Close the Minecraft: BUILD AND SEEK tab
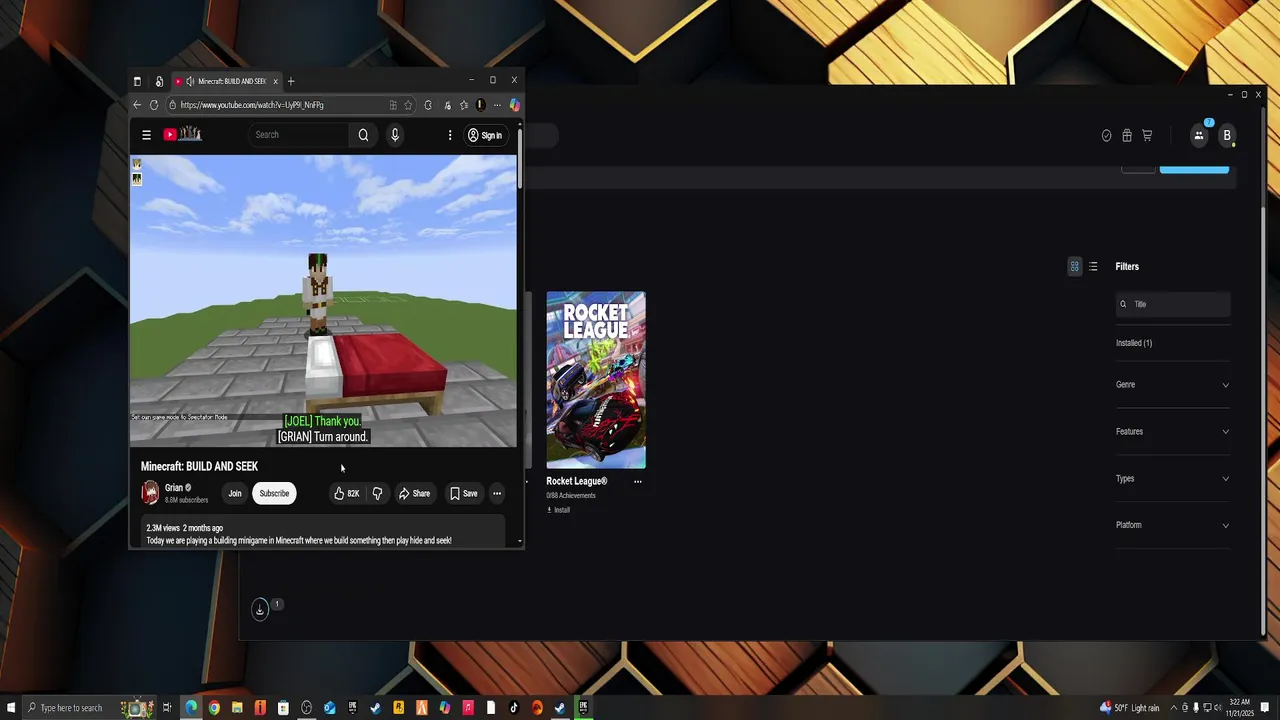 [275, 81]
